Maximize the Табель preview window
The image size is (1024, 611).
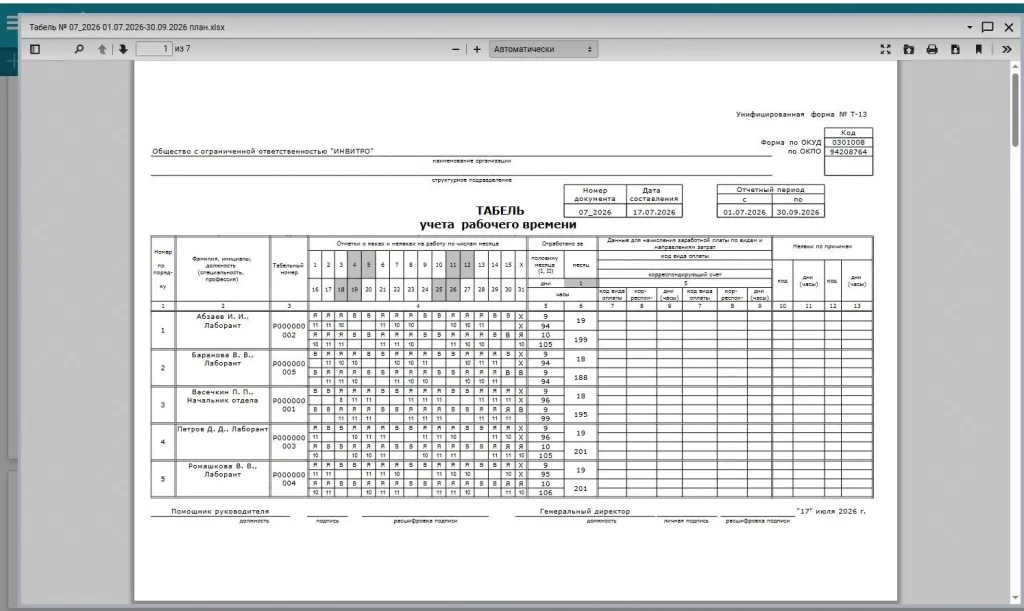tap(987, 27)
